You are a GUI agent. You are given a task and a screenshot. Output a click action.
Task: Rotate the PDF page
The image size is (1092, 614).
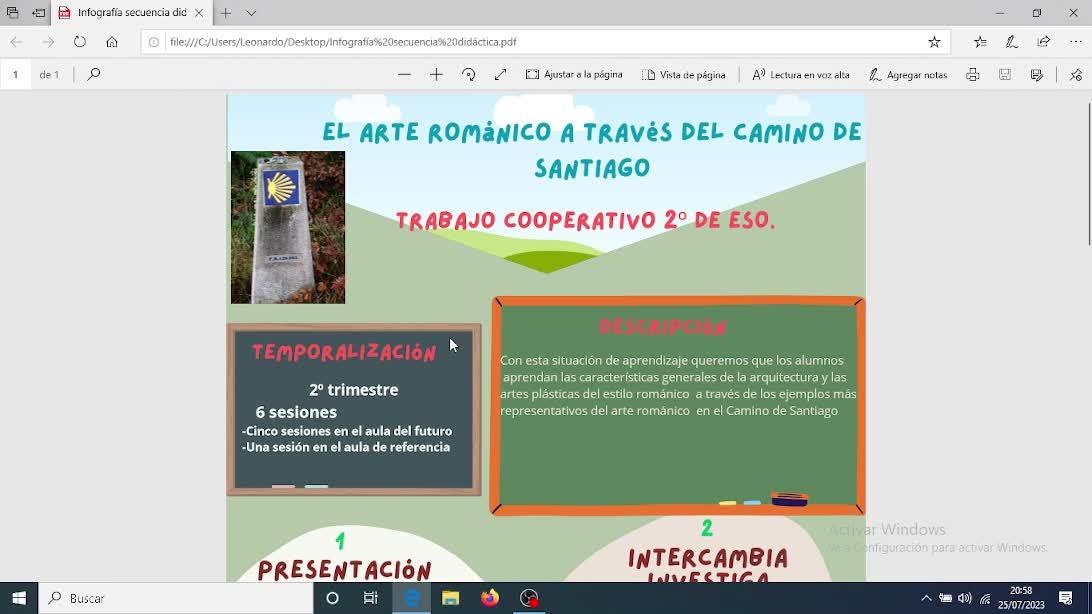click(468, 75)
